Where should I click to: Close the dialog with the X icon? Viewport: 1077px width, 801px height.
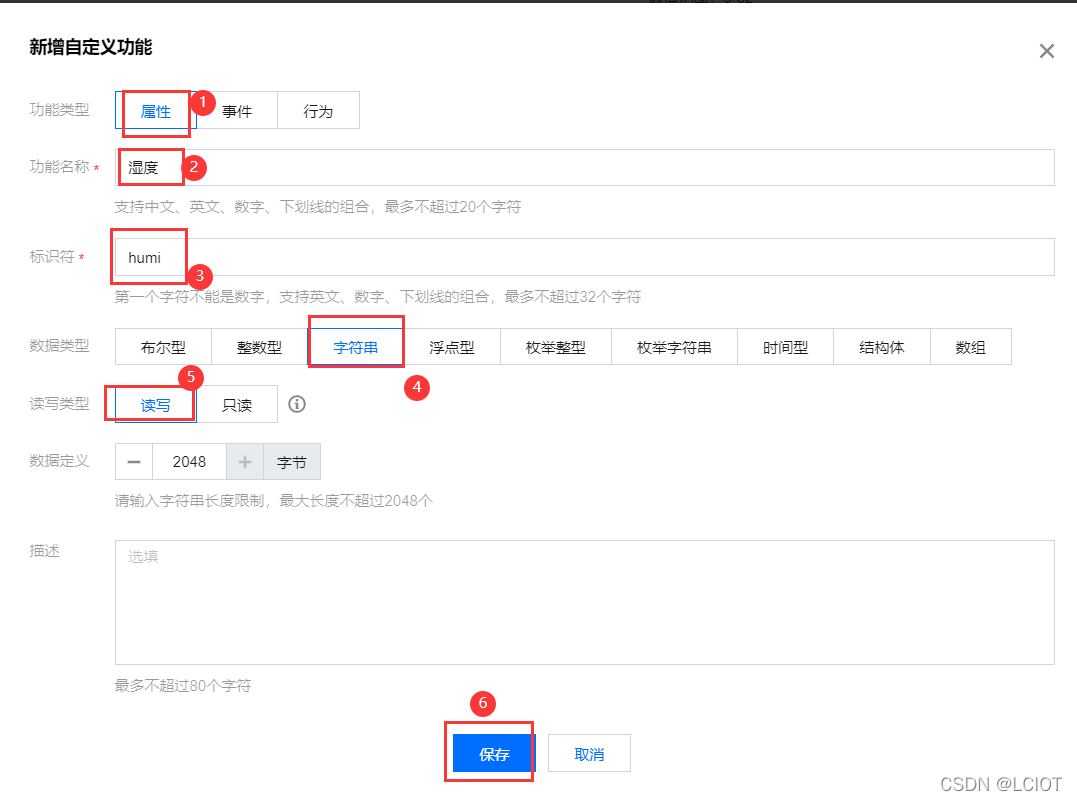pyautogui.click(x=1046, y=50)
